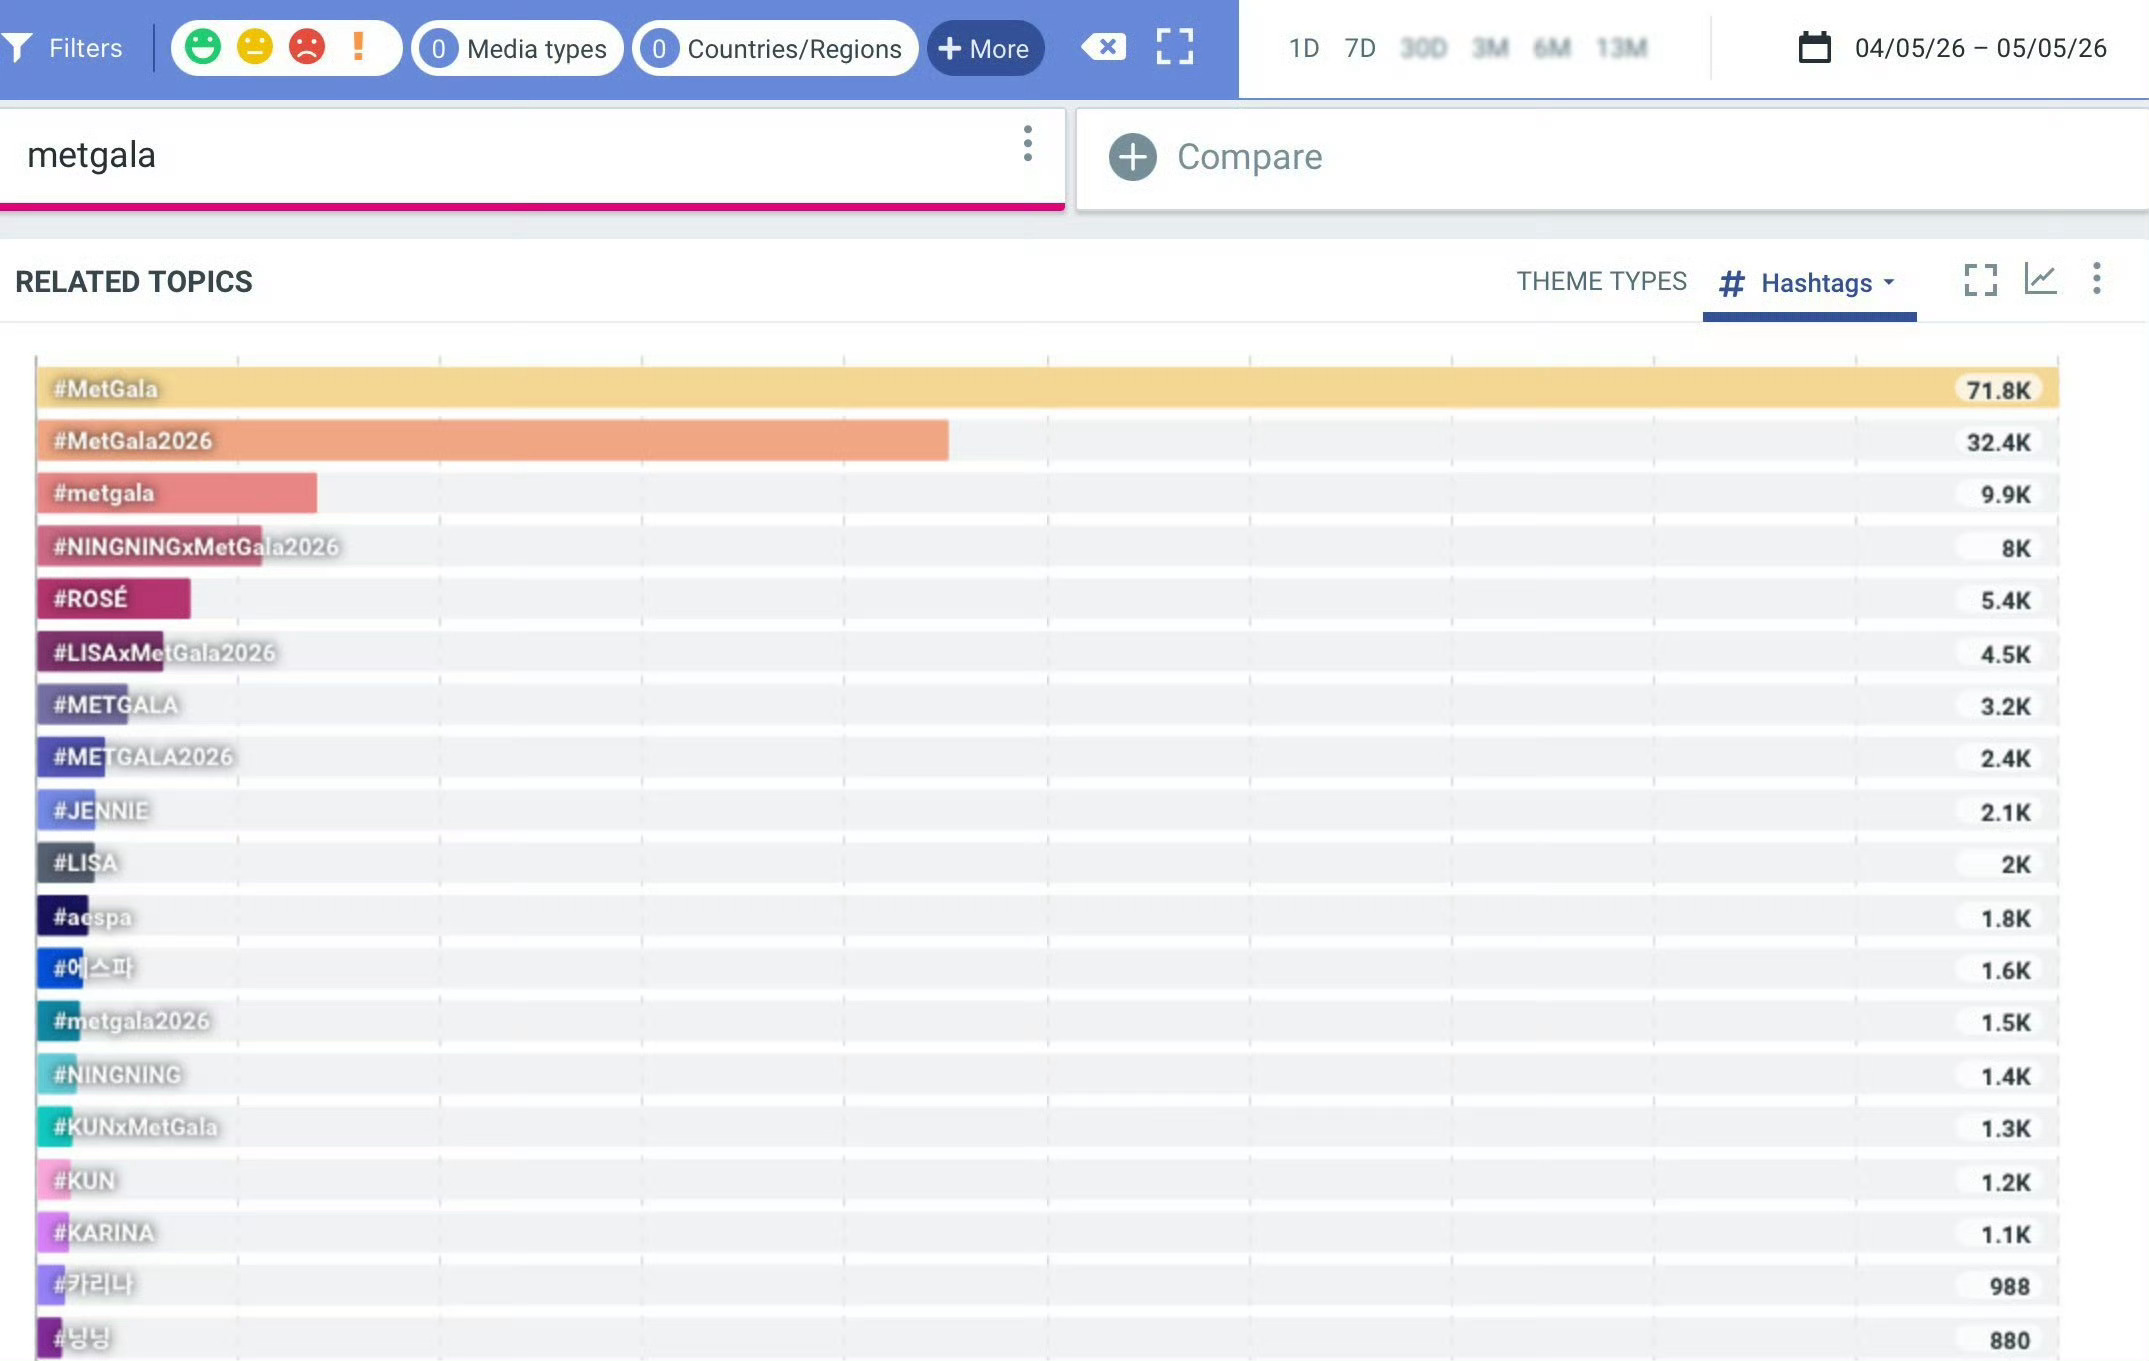Select the #JENNIE hashtag
2149x1361 pixels.
[101, 810]
